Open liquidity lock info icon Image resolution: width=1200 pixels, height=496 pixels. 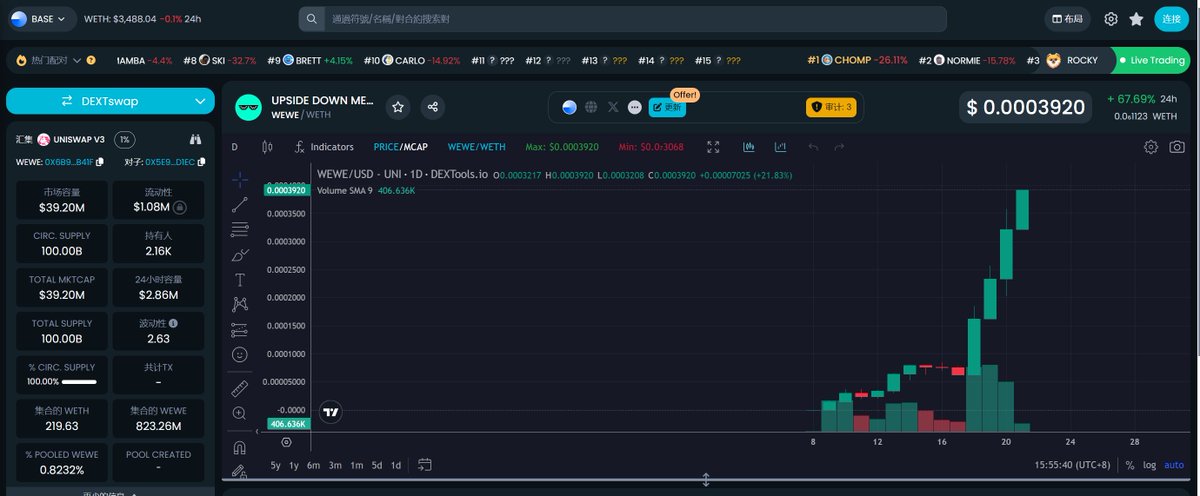tap(179, 207)
